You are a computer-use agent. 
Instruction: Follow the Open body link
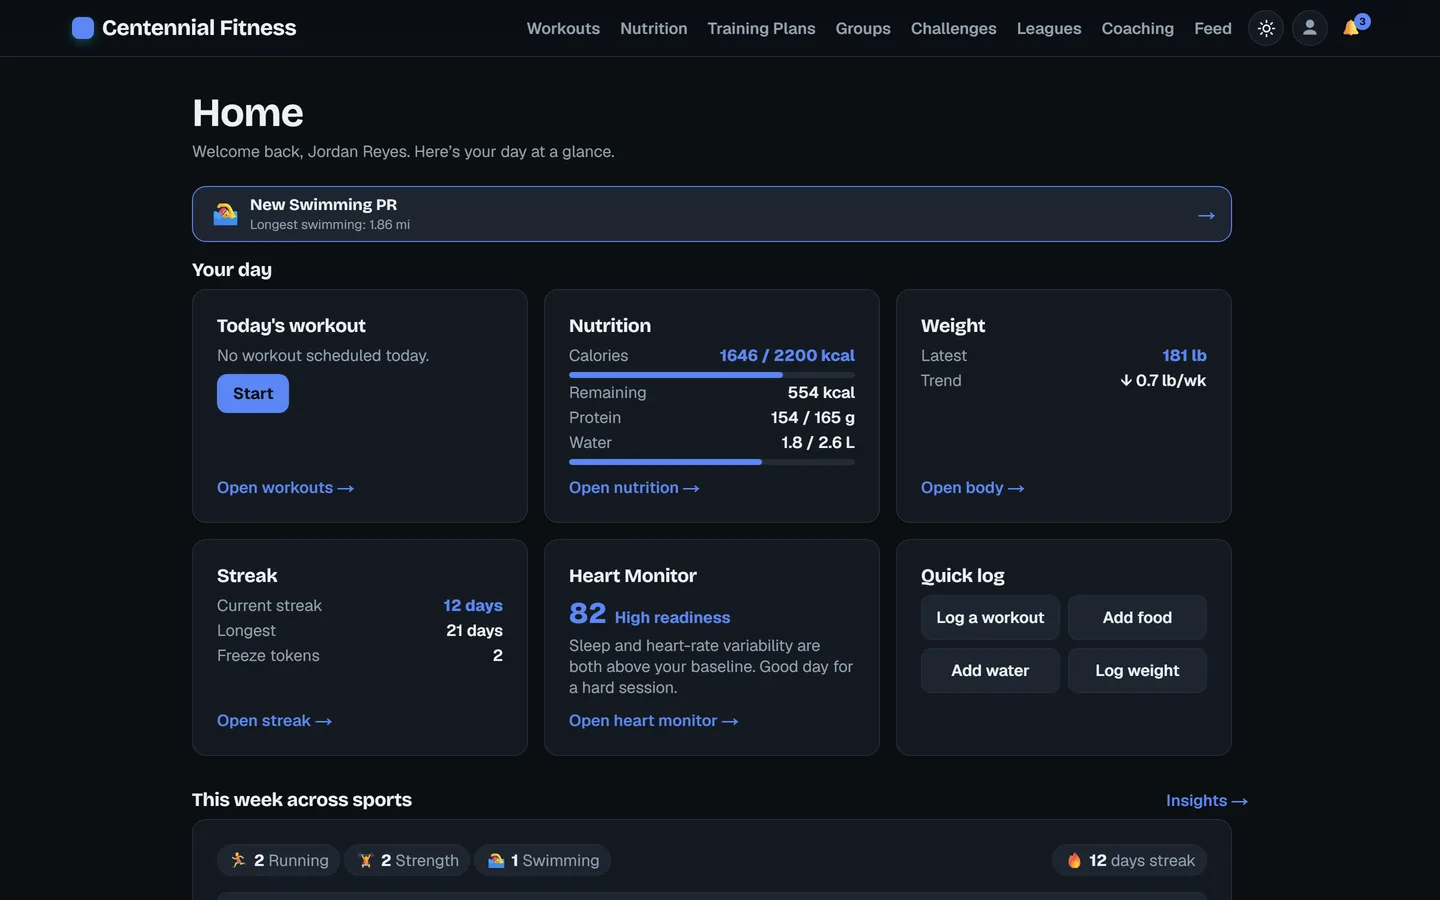(x=972, y=488)
